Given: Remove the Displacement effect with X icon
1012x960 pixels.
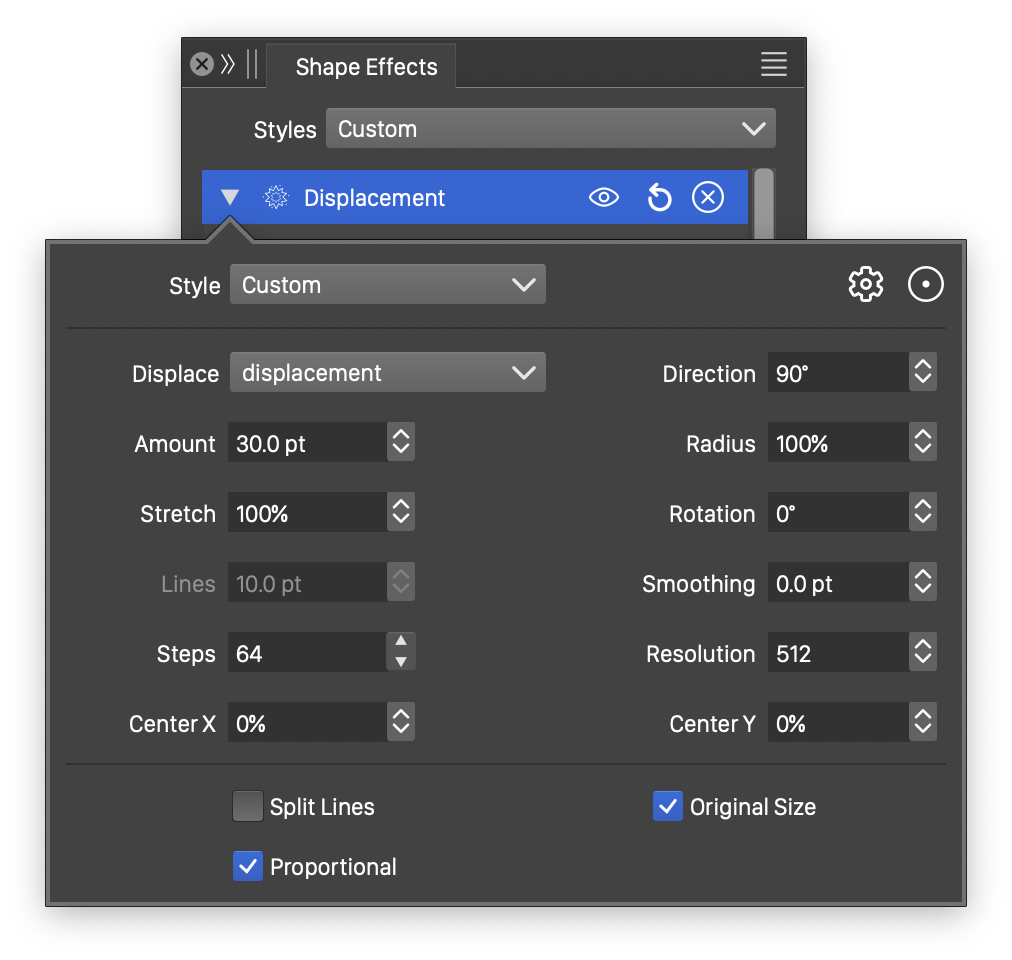Looking at the screenshot, I should tap(708, 198).
